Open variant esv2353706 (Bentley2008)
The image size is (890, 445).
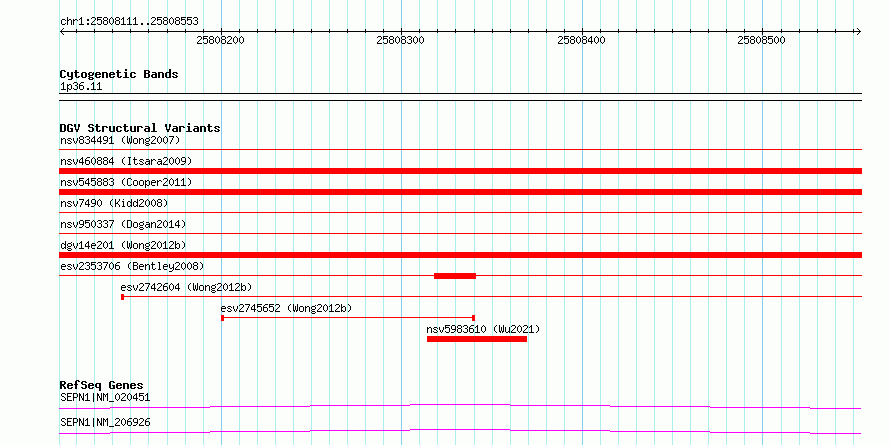(x=132, y=266)
